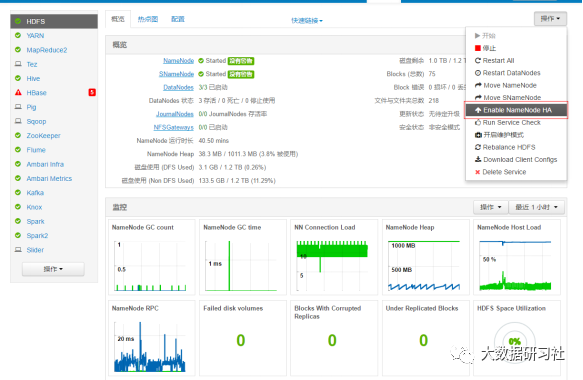Open the Flume service in sidebar
Viewport: 583px width, 380px height.
(36, 150)
